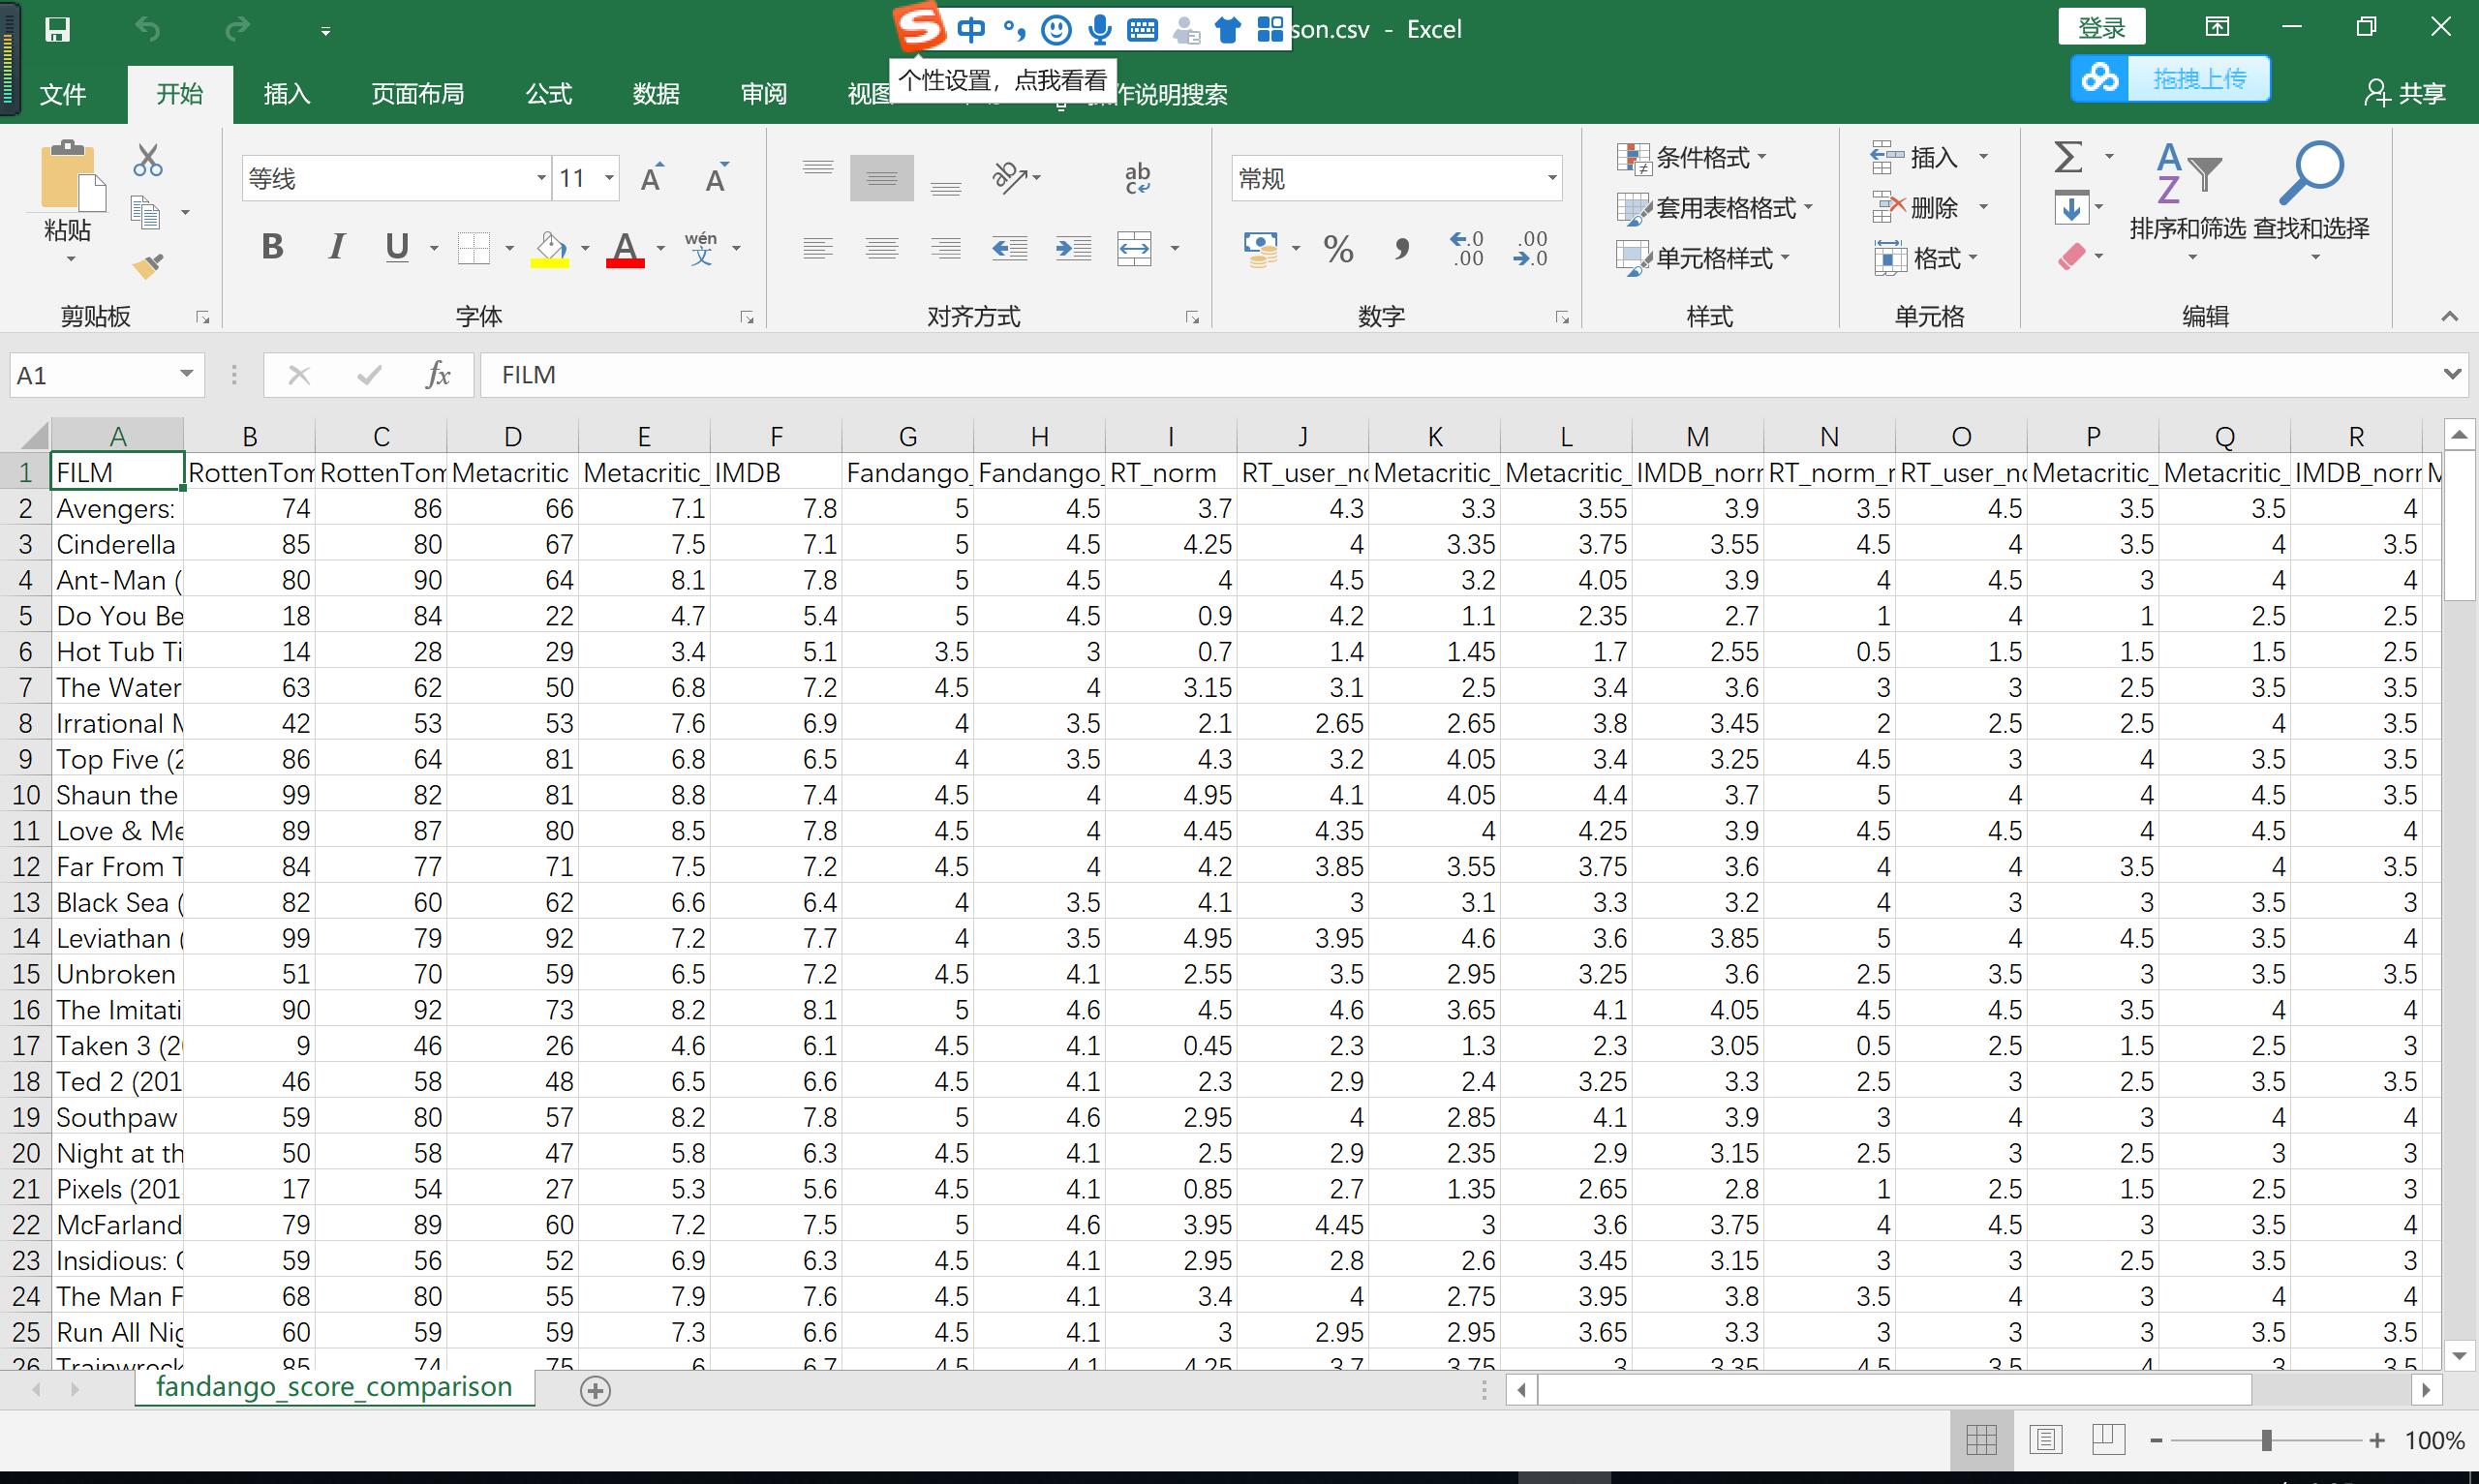Click the 登录 sign-in button
Image resolution: width=2479 pixels, height=1484 pixels.
[2101, 28]
